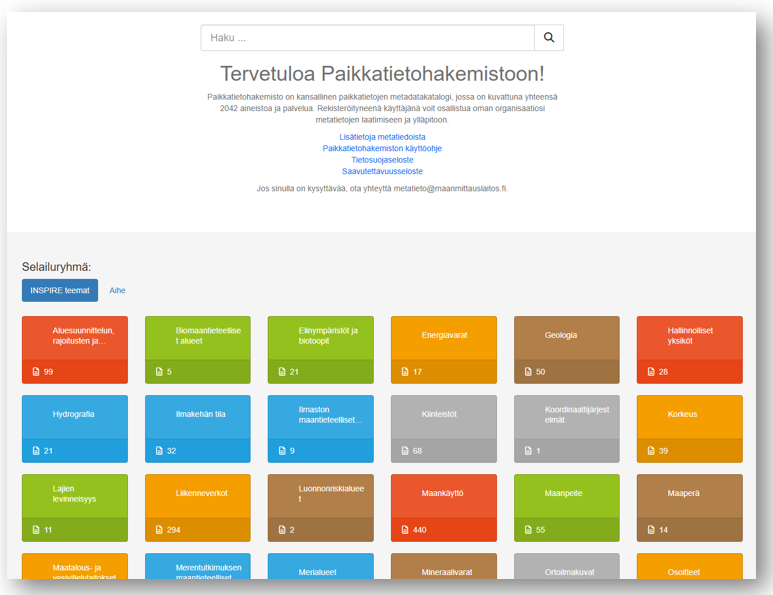Click document icon next to count 17
This screenshot has height=595, width=773.
(x=405, y=372)
